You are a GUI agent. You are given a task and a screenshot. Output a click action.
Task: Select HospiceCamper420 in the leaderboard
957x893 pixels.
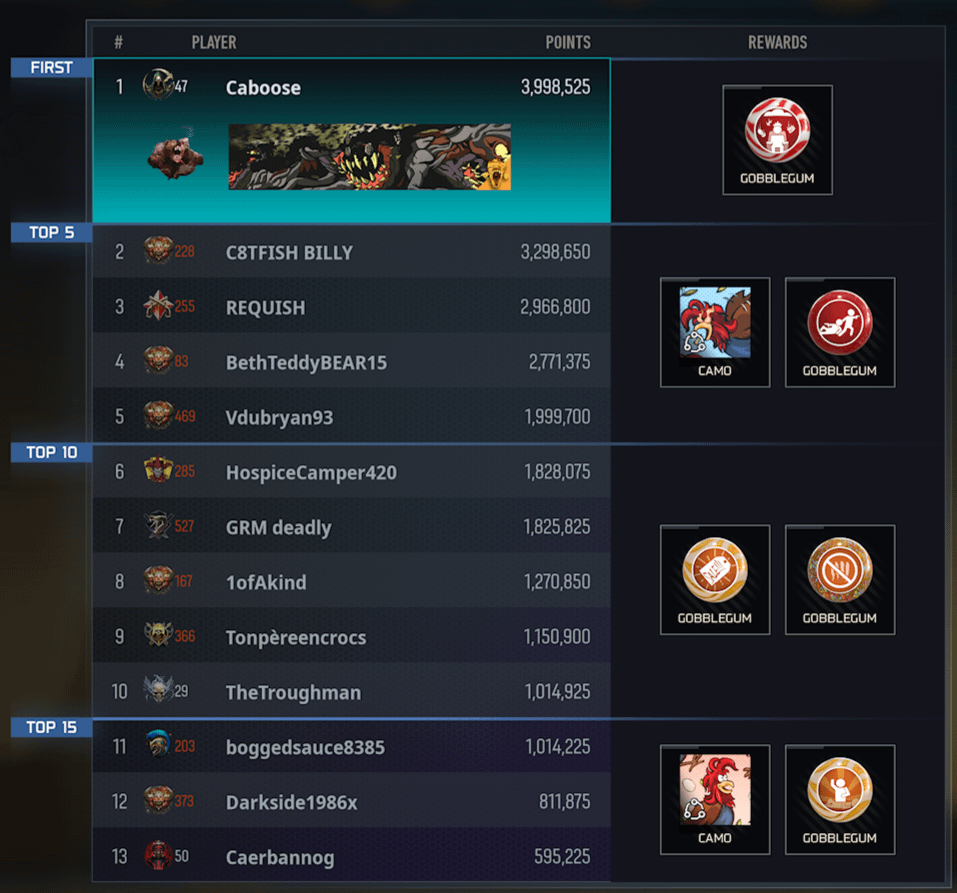pyautogui.click(x=352, y=472)
